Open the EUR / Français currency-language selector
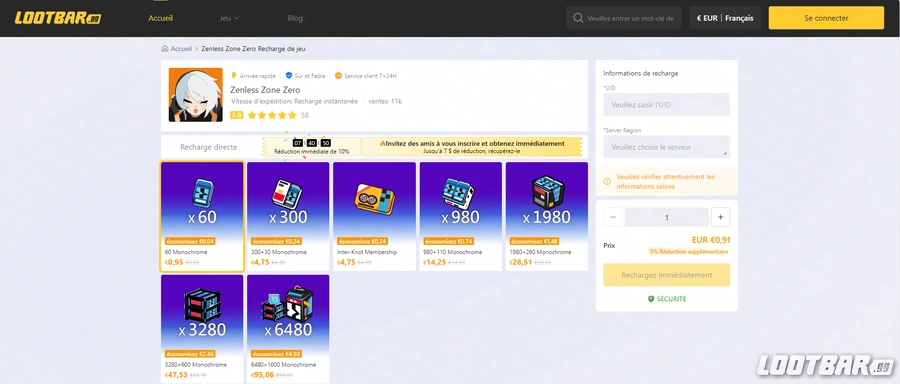Viewport: 900px width, 384px height. click(x=725, y=18)
